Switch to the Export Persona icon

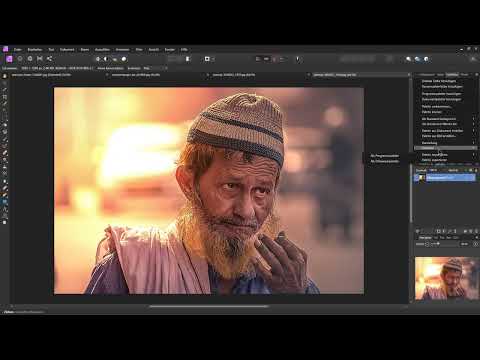click(49, 59)
